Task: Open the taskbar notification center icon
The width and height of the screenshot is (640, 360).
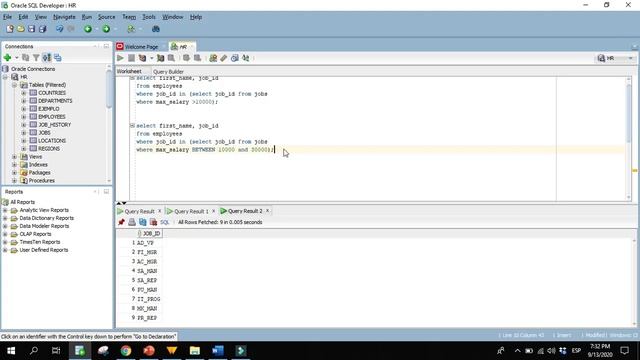Action: [x=624, y=351]
